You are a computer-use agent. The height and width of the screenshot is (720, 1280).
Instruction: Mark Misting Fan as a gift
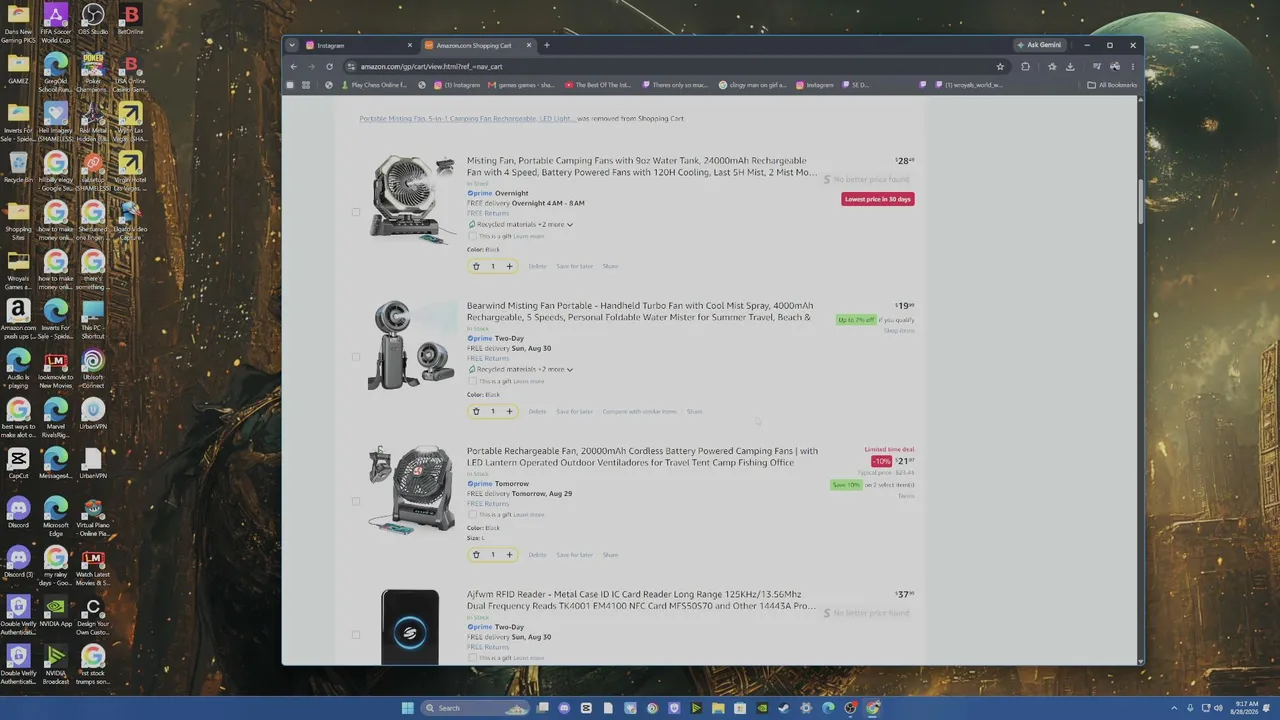pyautogui.click(x=473, y=236)
